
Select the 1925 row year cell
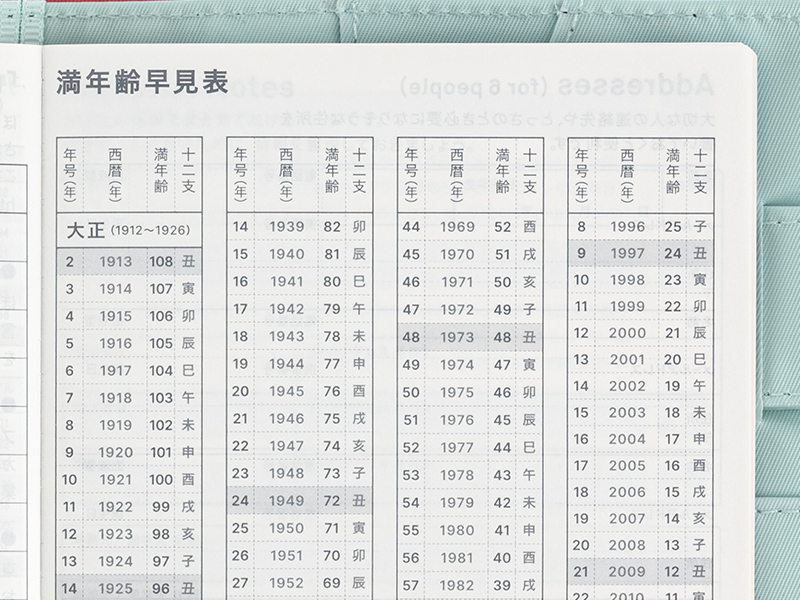(115, 589)
